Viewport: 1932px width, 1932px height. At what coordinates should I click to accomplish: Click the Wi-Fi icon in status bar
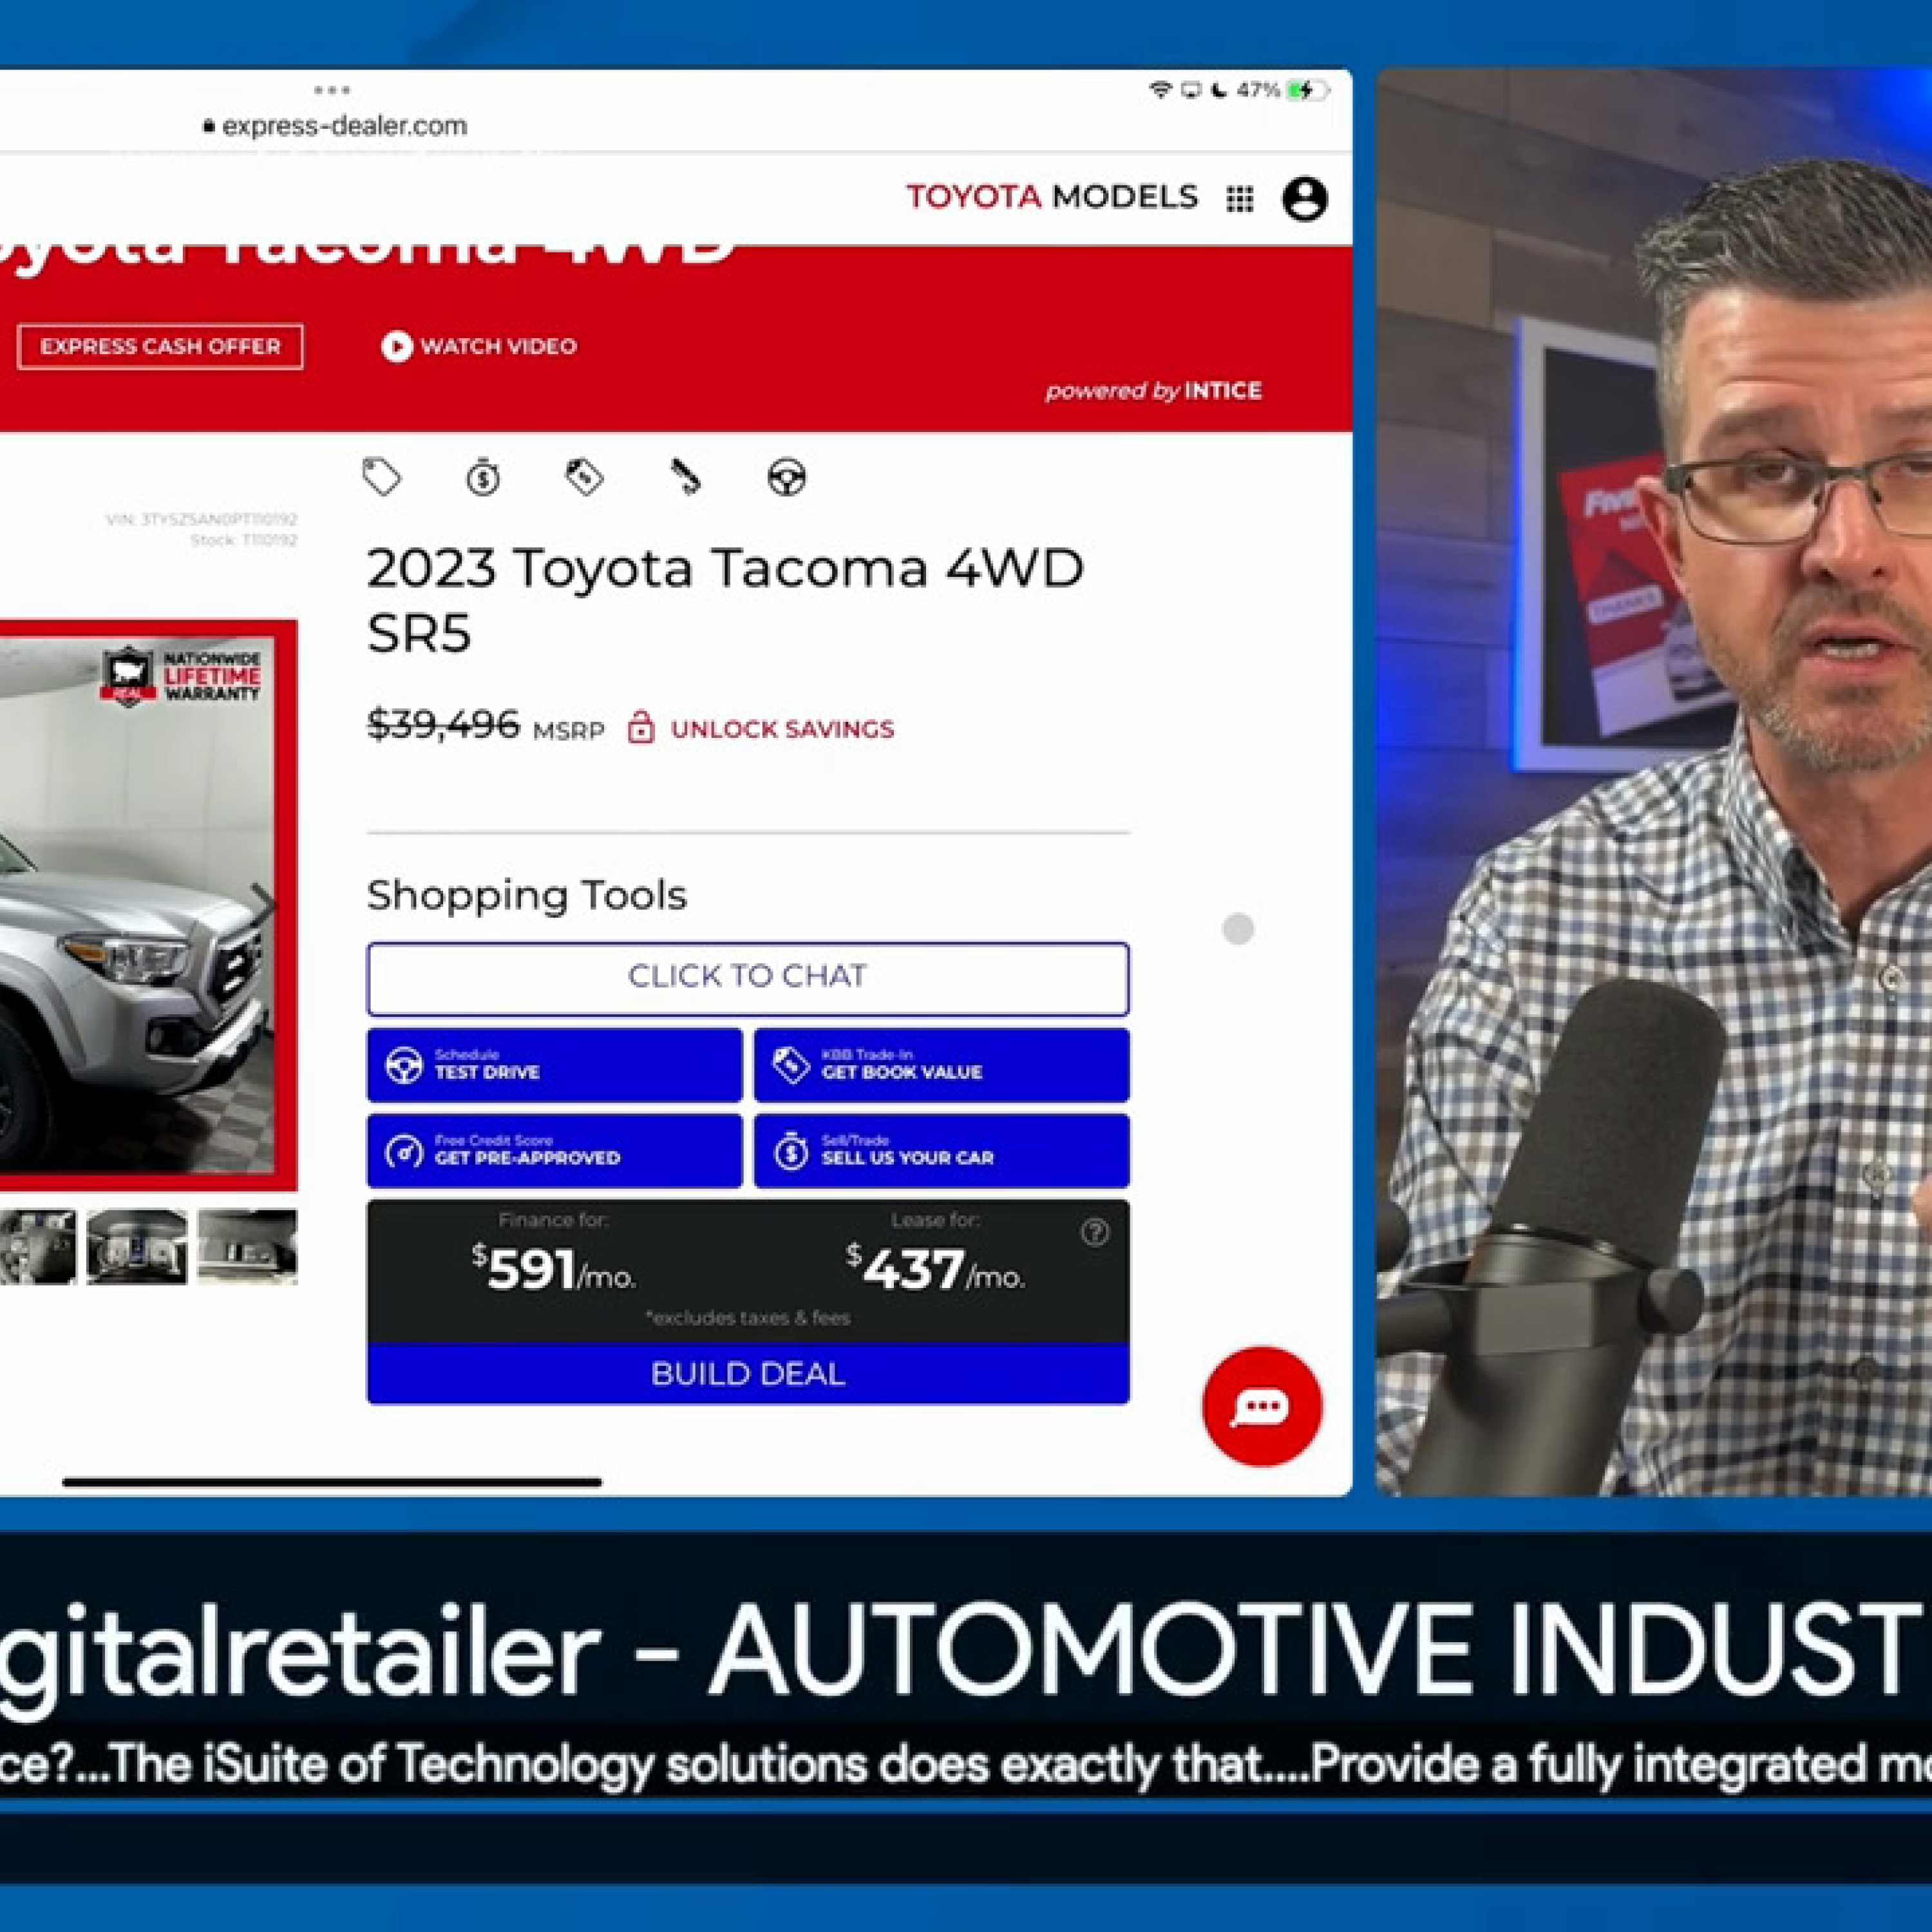(1160, 90)
